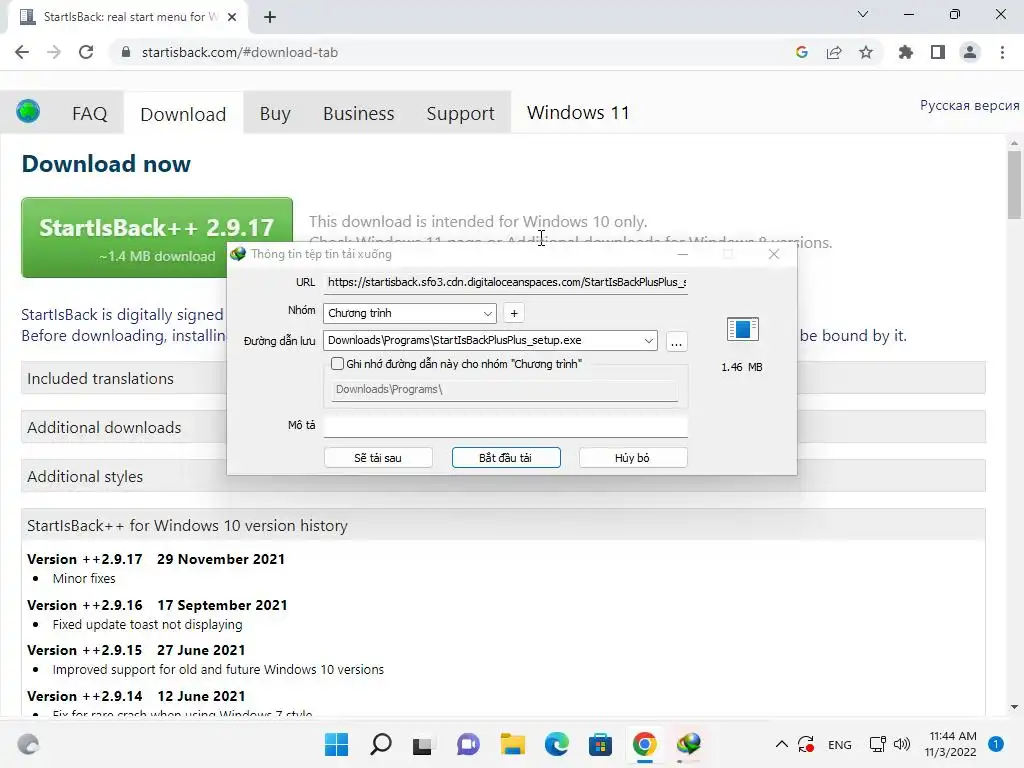Click the "Download now" heading
The image size is (1024, 768).
pos(106,164)
